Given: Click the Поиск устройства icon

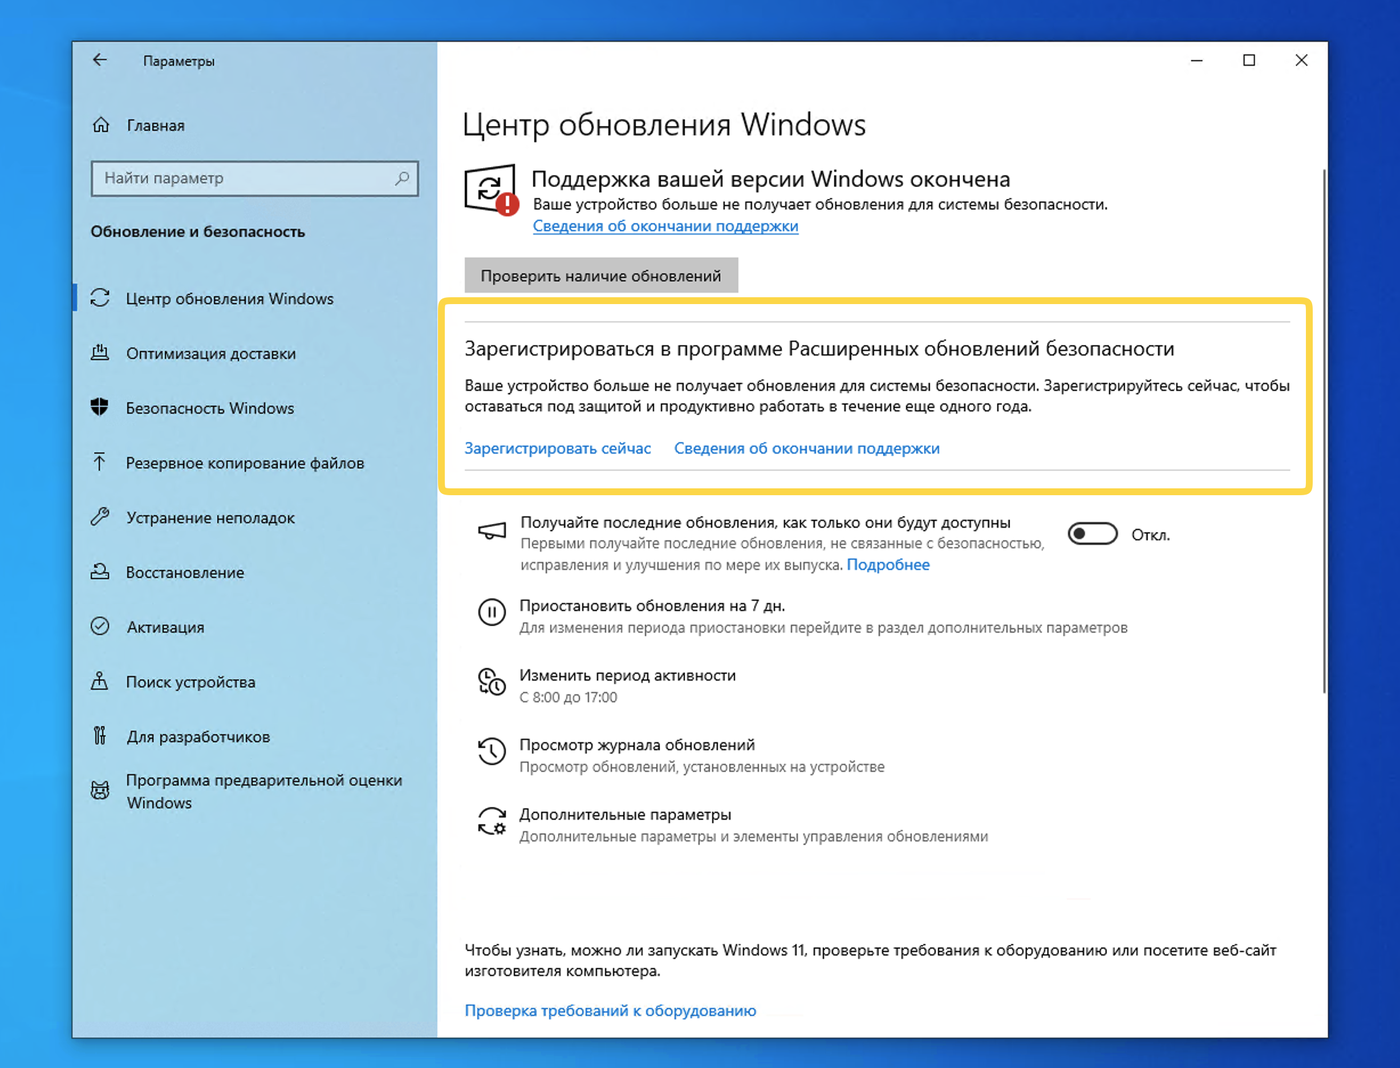Looking at the screenshot, I should pos(100,681).
